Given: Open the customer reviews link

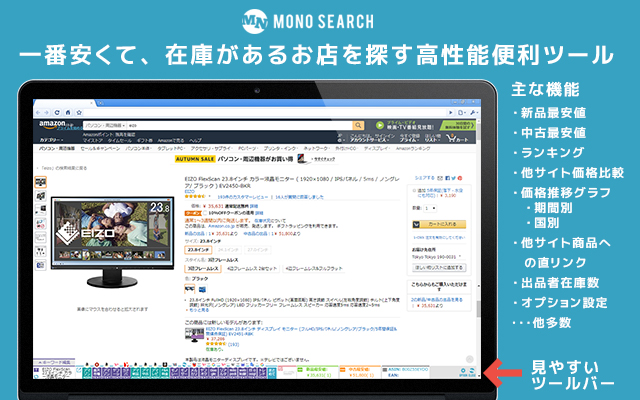Looking at the screenshot, I should (242, 197).
